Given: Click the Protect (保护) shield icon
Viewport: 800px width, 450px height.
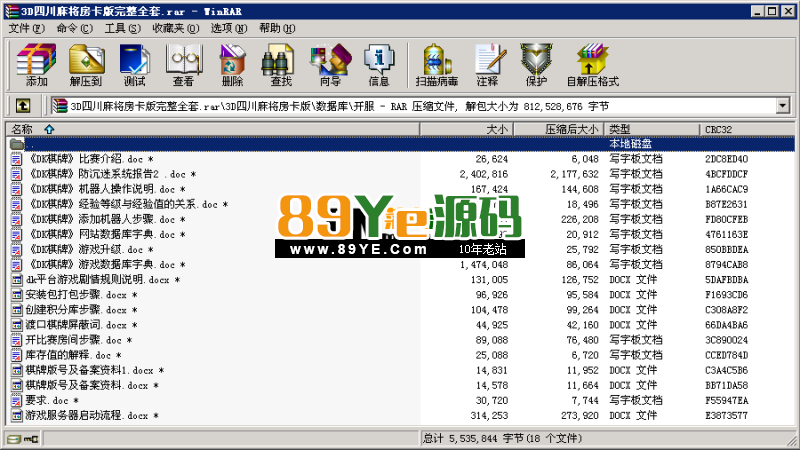Looking at the screenshot, I should click(536, 65).
